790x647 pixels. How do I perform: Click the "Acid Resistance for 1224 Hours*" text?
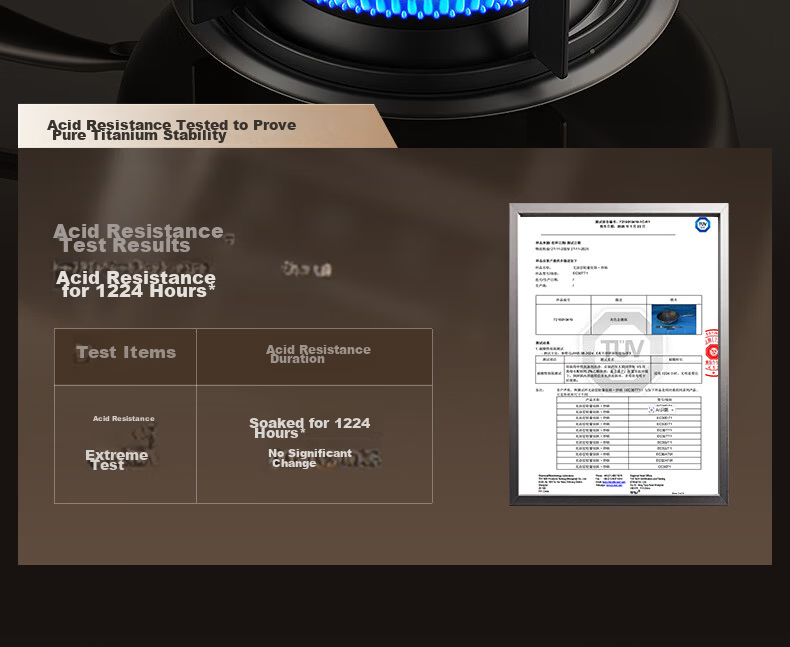click(x=136, y=284)
